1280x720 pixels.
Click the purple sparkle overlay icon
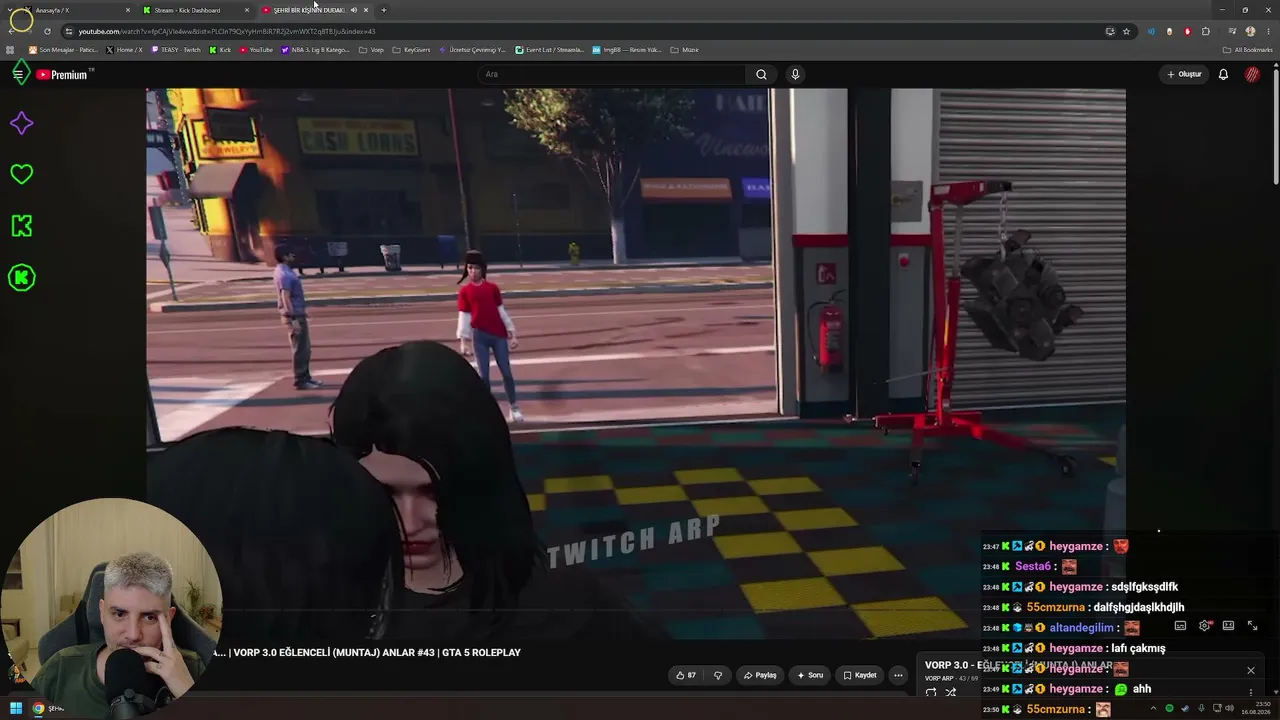(21, 123)
